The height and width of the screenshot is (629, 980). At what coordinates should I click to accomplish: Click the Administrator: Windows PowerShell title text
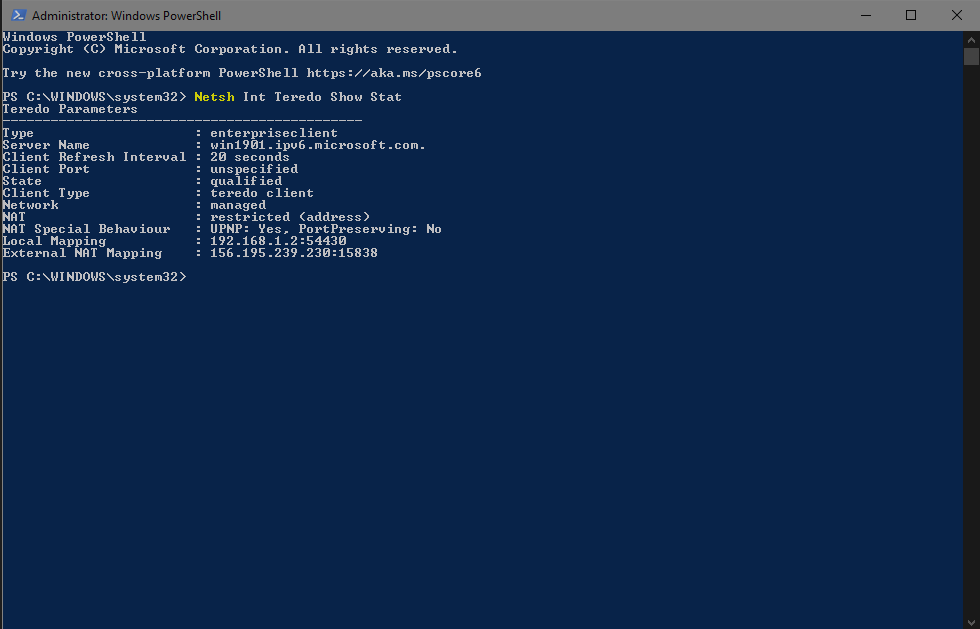(126, 16)
